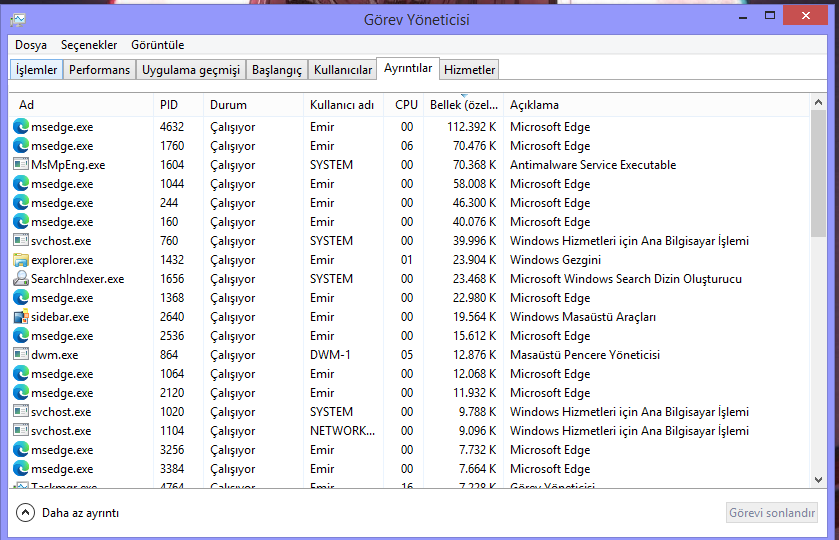Open the Görüntüle menu
Image resolution: width=839 pixels, height=540 pixels.
157,45
